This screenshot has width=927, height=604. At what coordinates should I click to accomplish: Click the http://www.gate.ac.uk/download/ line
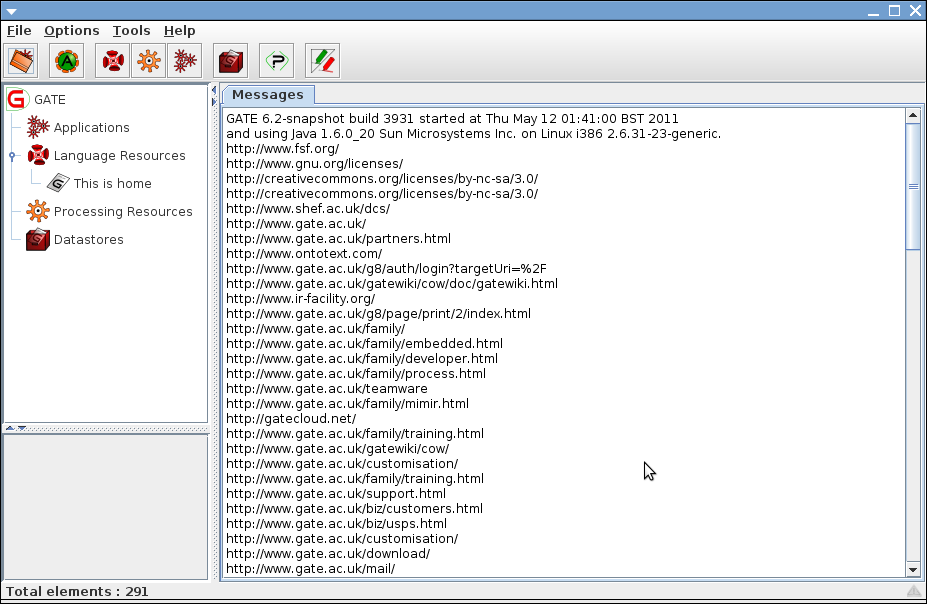coord(328,554)
